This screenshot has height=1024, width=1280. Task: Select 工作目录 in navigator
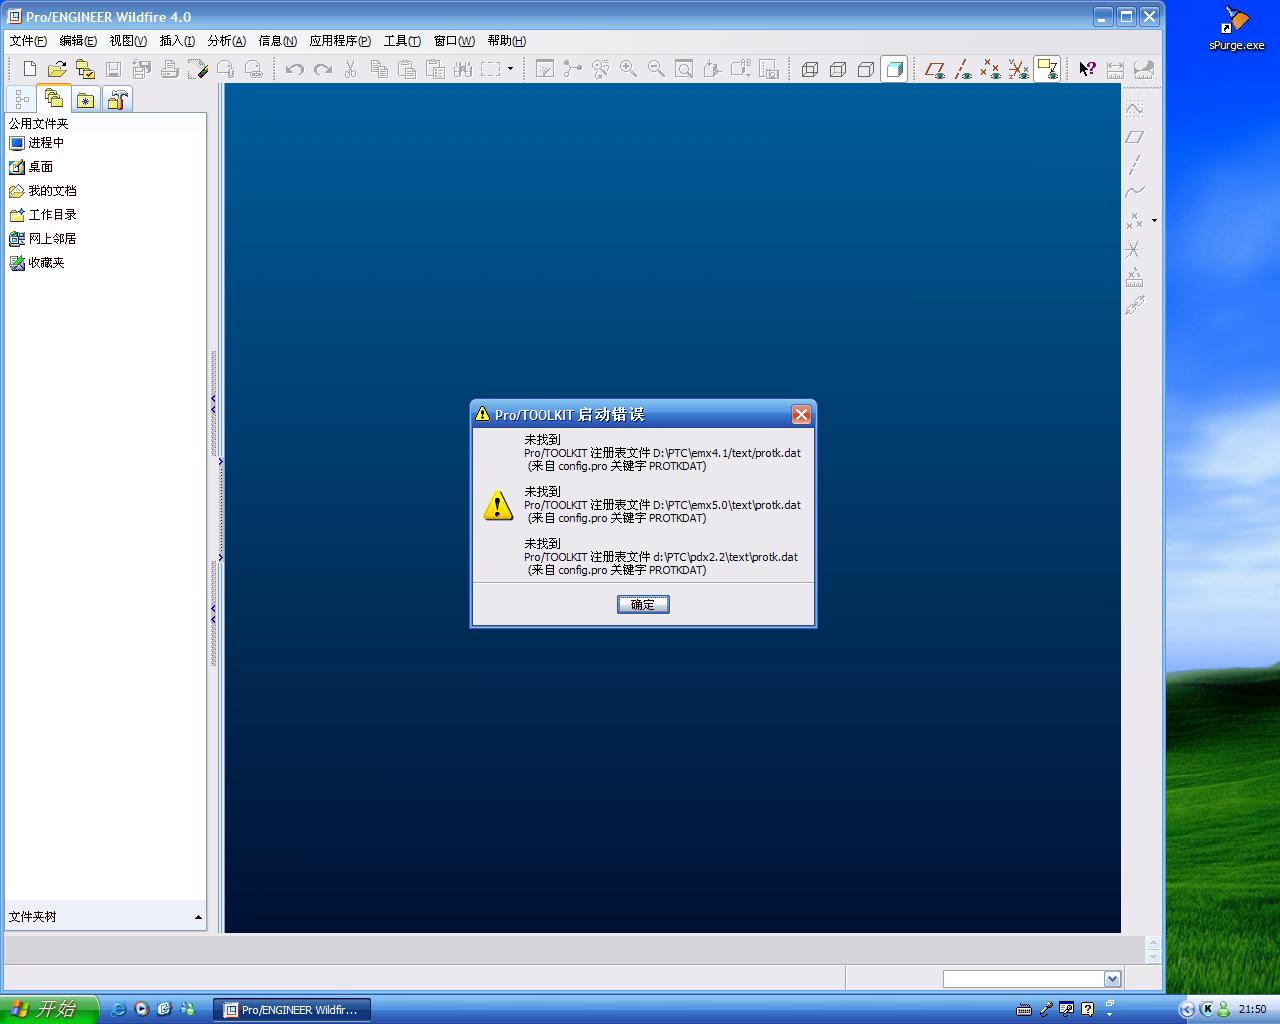click(x=43, y=215)
